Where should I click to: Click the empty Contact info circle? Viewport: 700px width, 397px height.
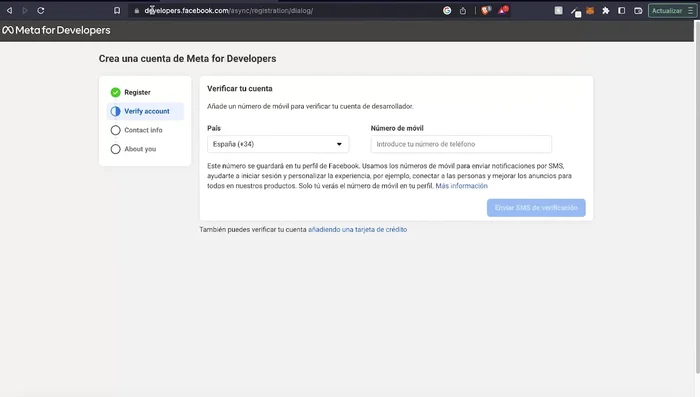point(116,130)
